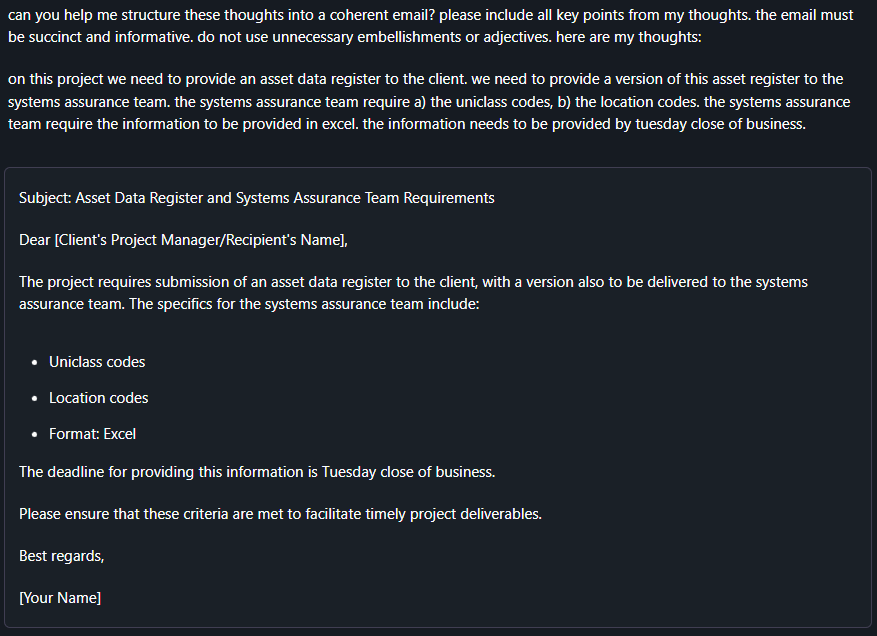Click the "Location codes" bullet item
This screenshot has height=636, width=877.
(x=98, y=398)
